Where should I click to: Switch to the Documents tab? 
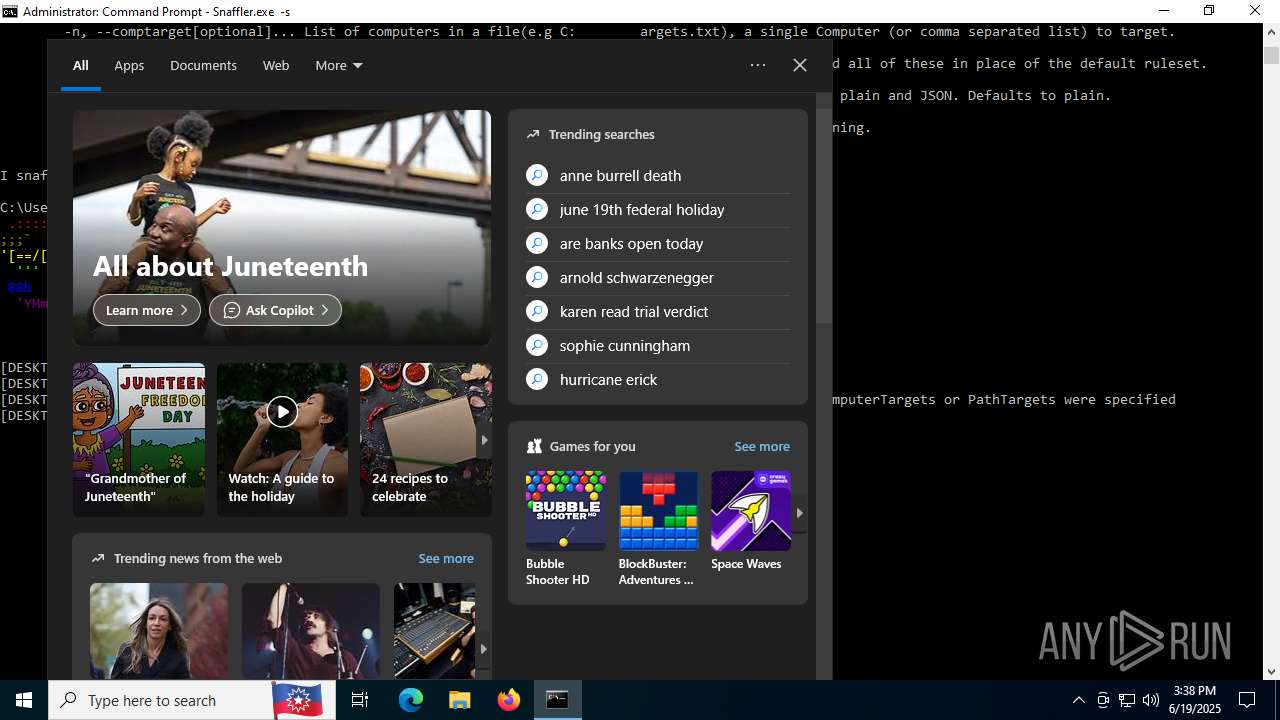click(x=203, y=65)
